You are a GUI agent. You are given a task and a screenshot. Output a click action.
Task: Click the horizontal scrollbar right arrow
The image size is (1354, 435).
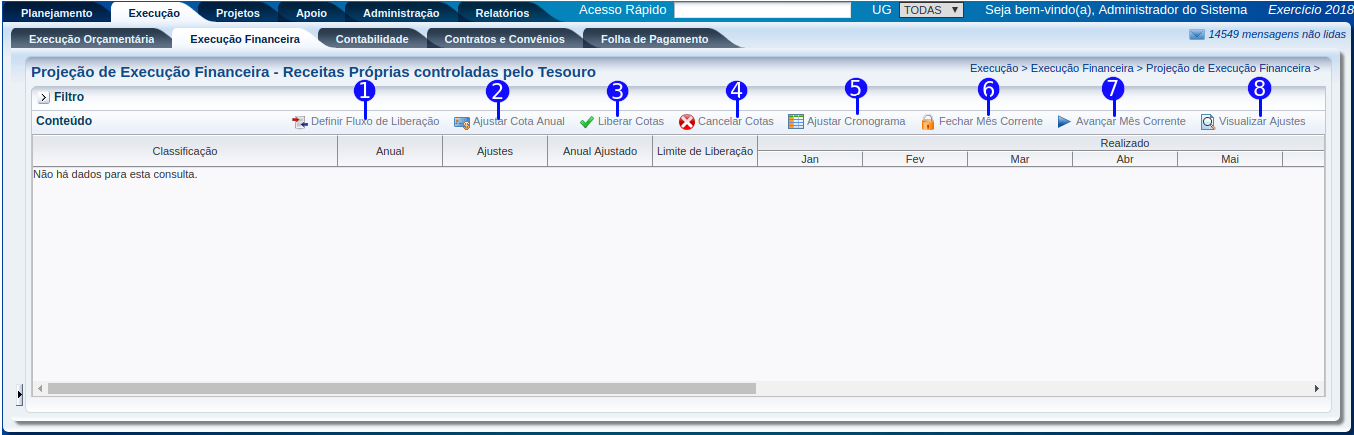coord(1316,388)
